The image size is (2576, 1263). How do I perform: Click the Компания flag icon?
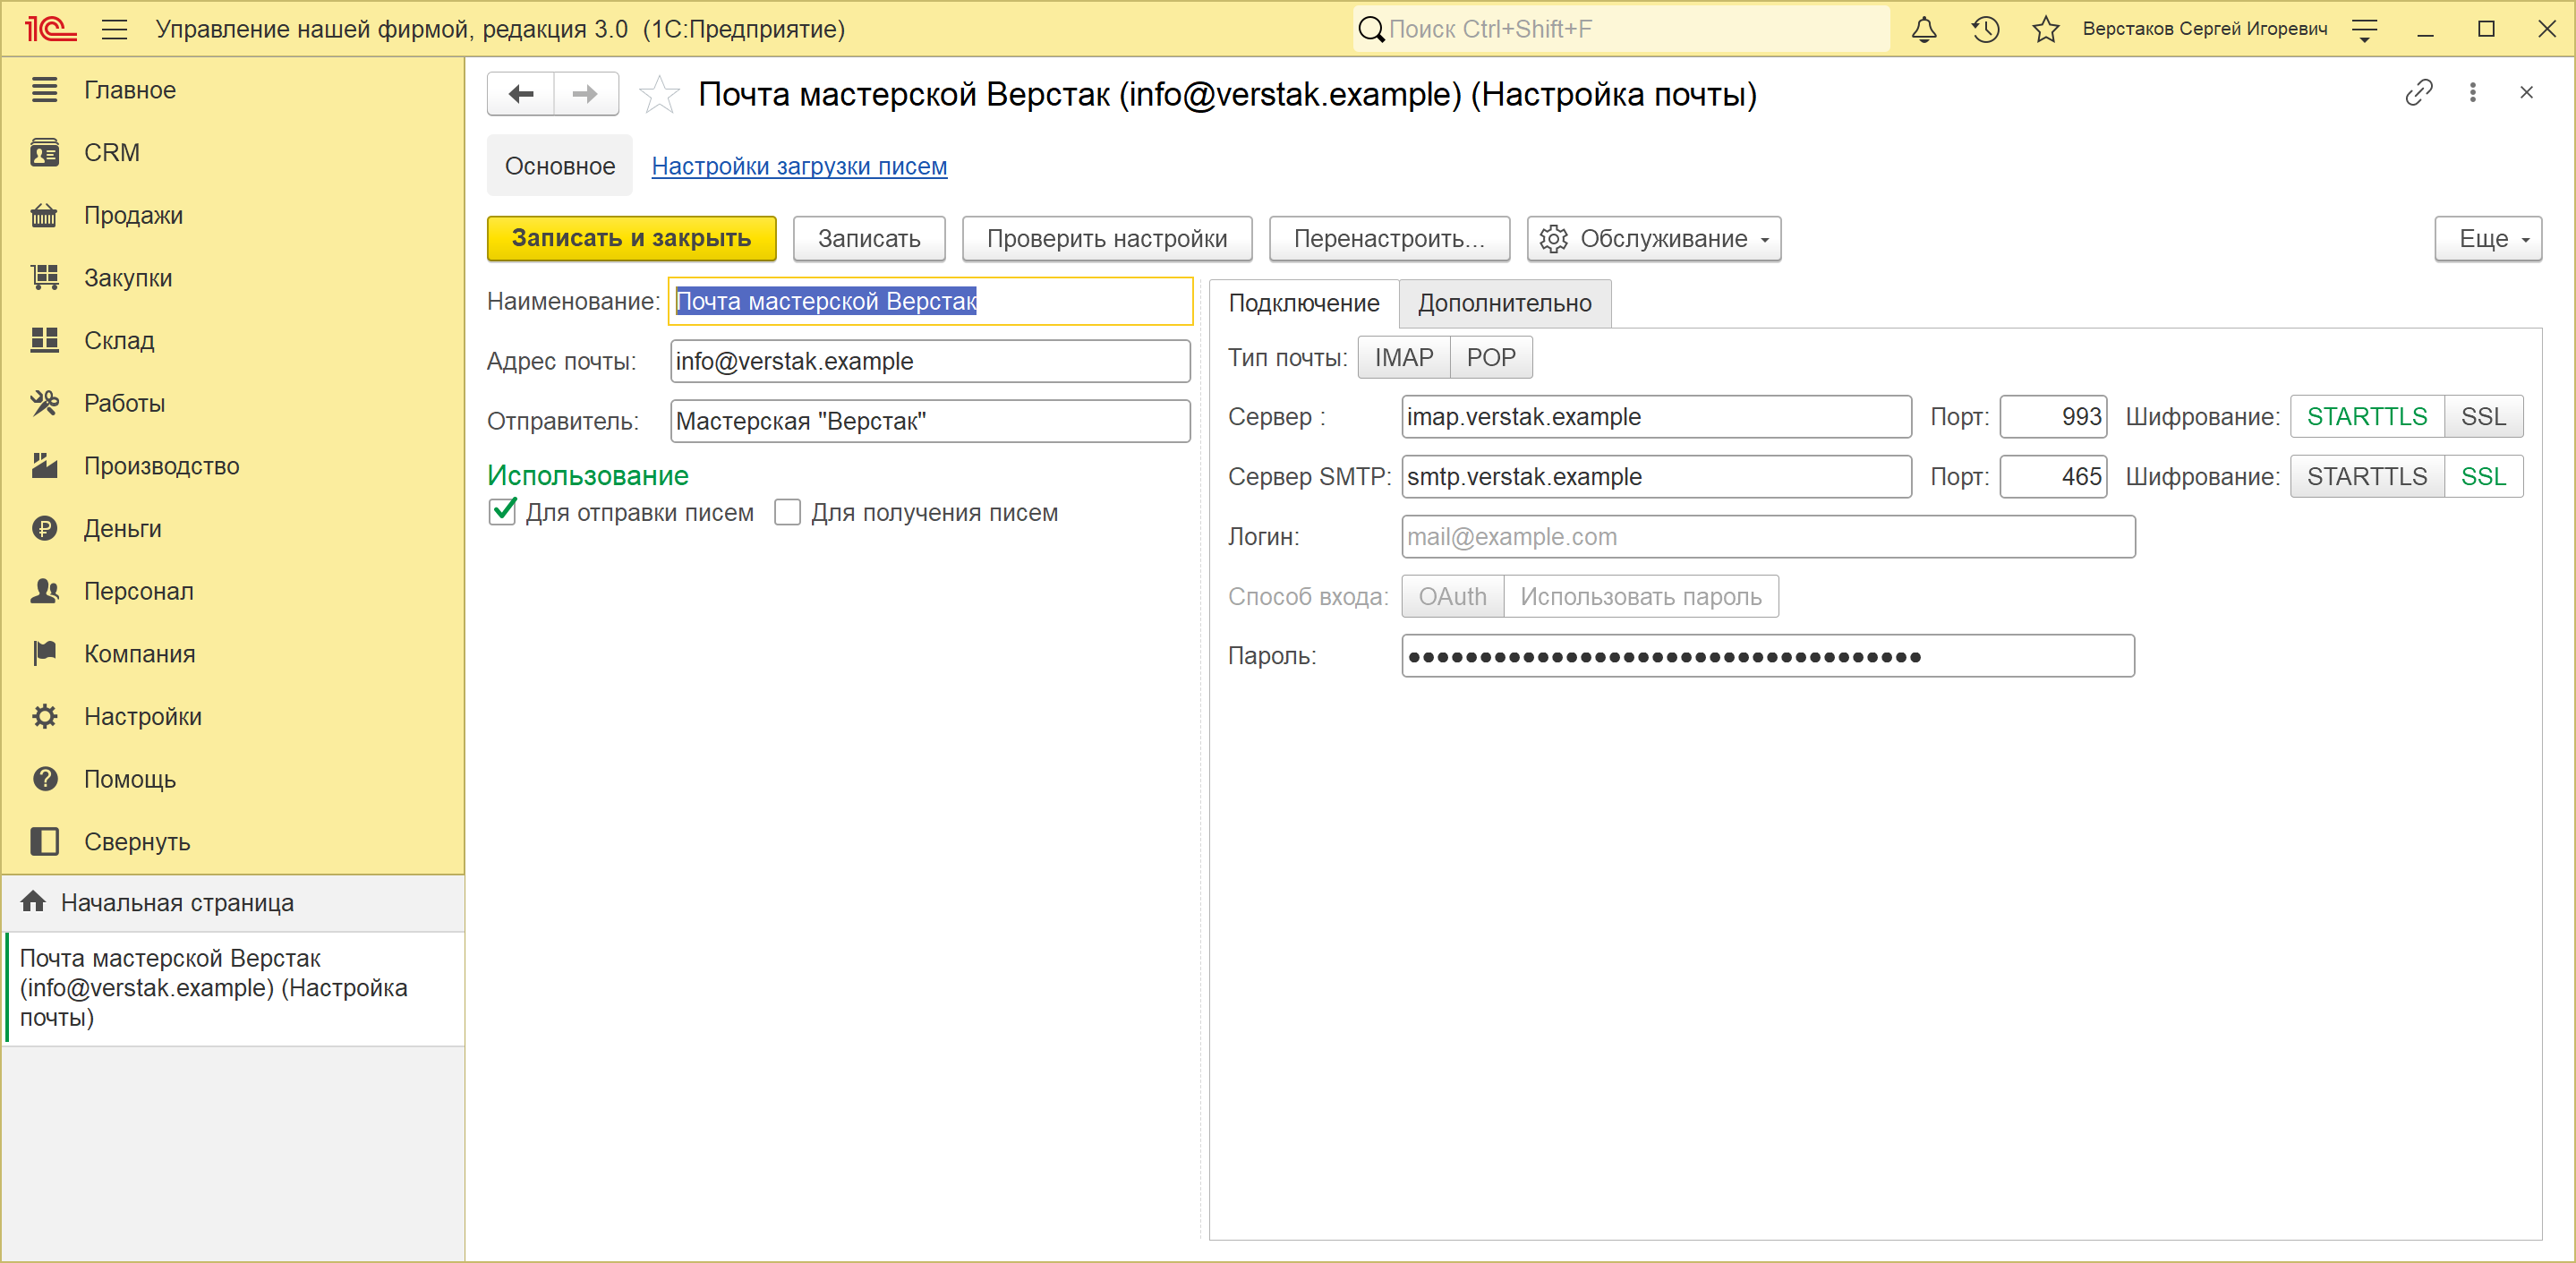pos(44,654)
